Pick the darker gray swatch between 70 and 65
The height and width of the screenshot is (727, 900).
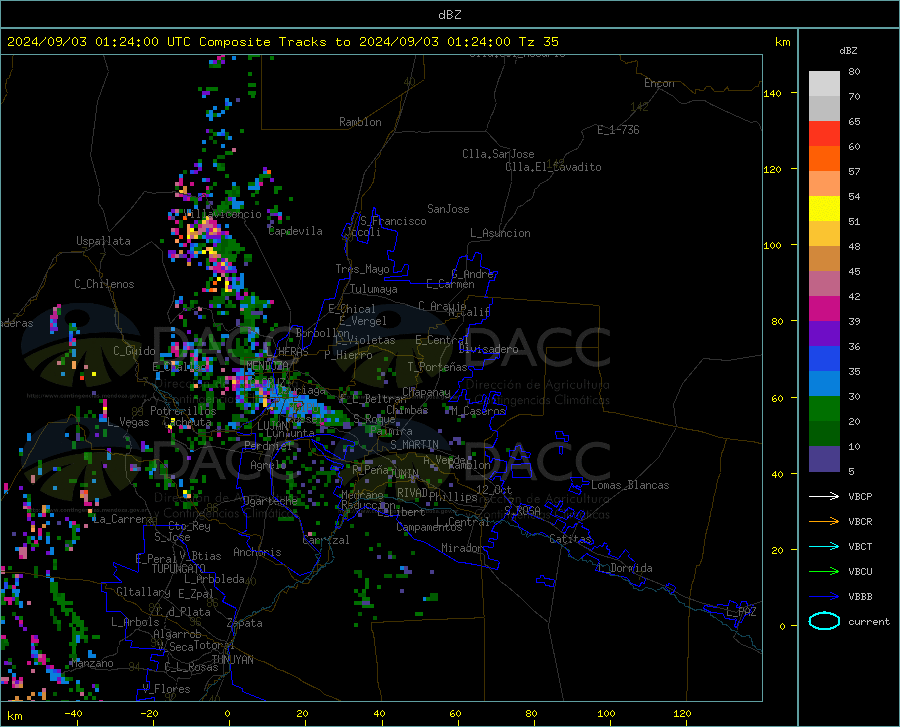coord(824,109)
